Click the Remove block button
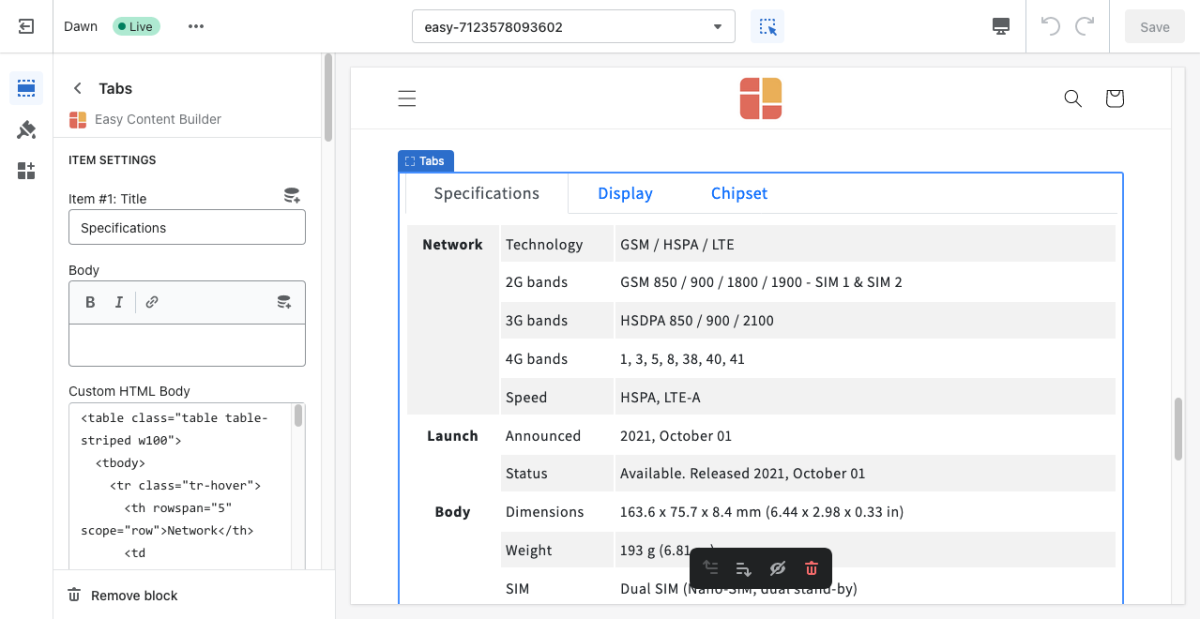 123,595
